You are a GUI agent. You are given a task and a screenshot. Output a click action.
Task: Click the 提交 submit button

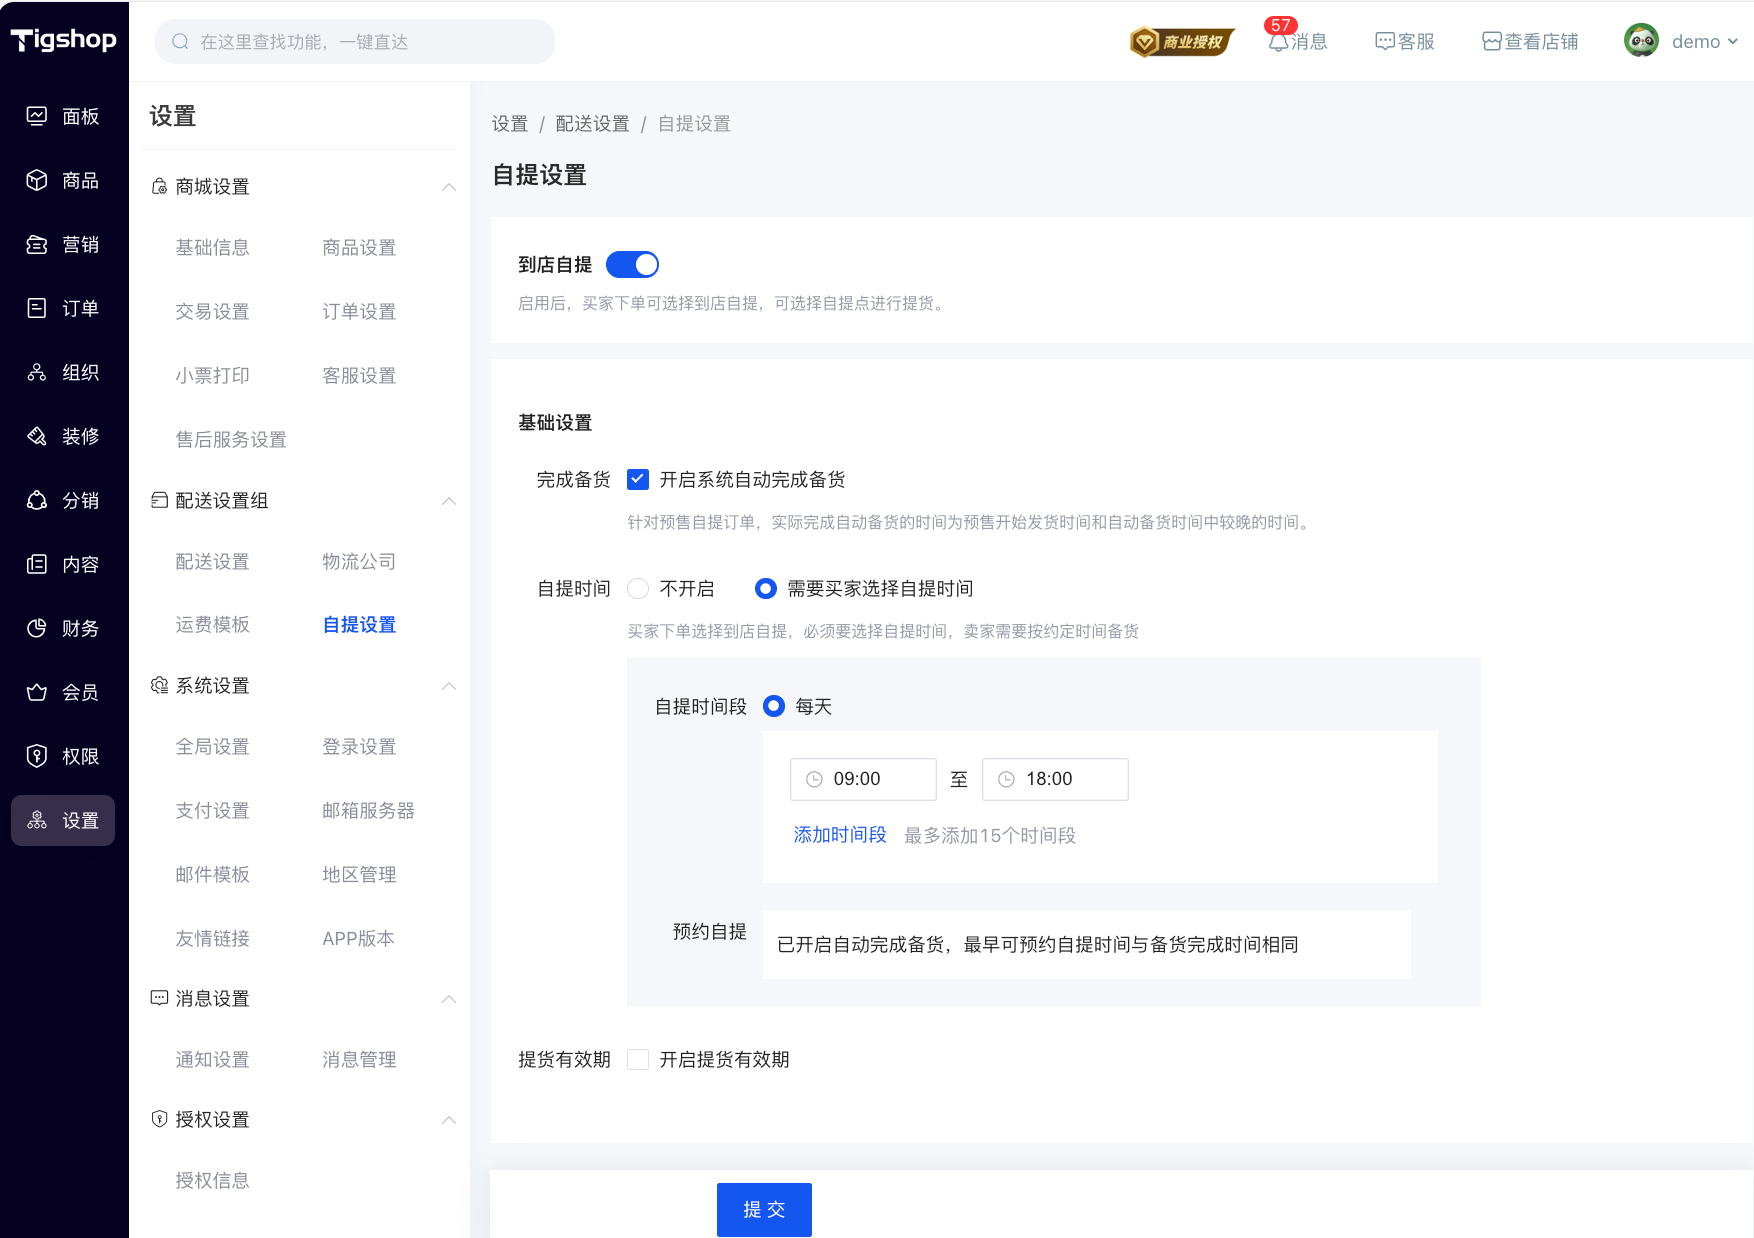(764, 1210)
